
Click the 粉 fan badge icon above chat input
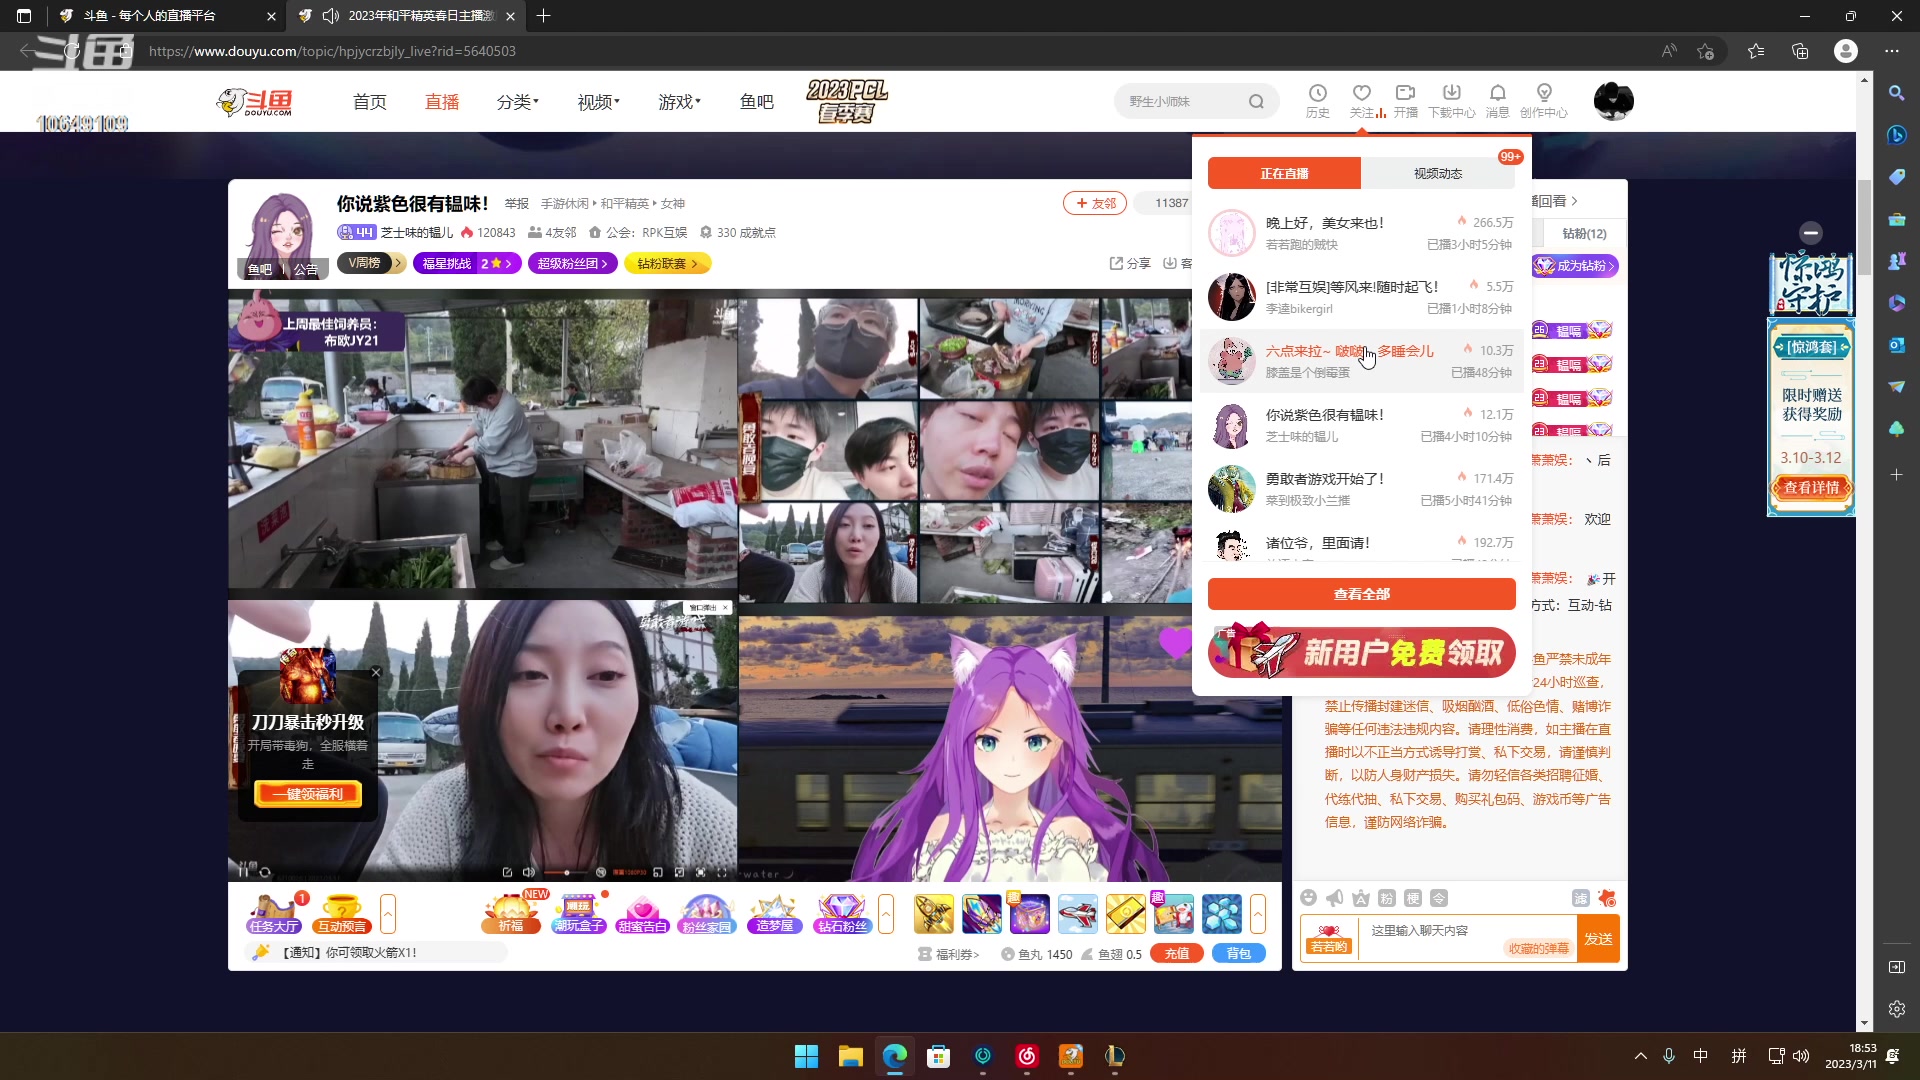click(1387, 899)
